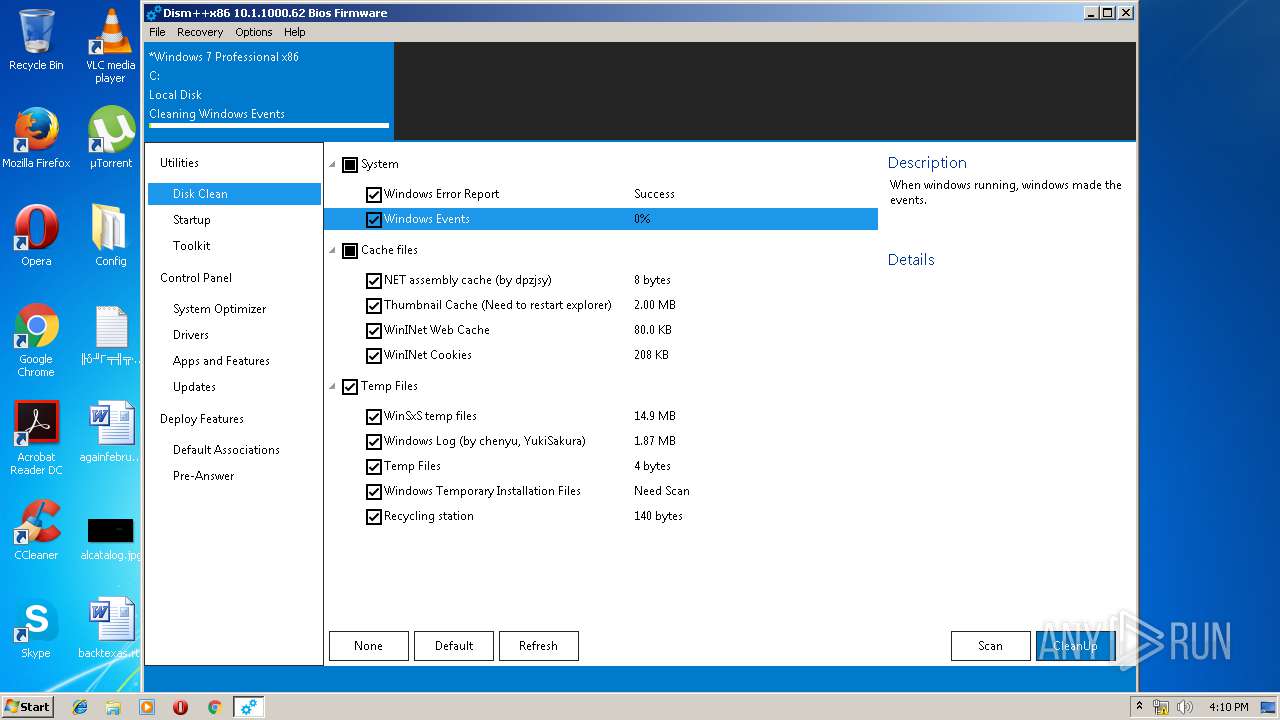The width and height of the screenshot is (1280, 720).
Task: Launch CCleaner from the desktop
Action: pyautogui.click(x=36, y=530)
